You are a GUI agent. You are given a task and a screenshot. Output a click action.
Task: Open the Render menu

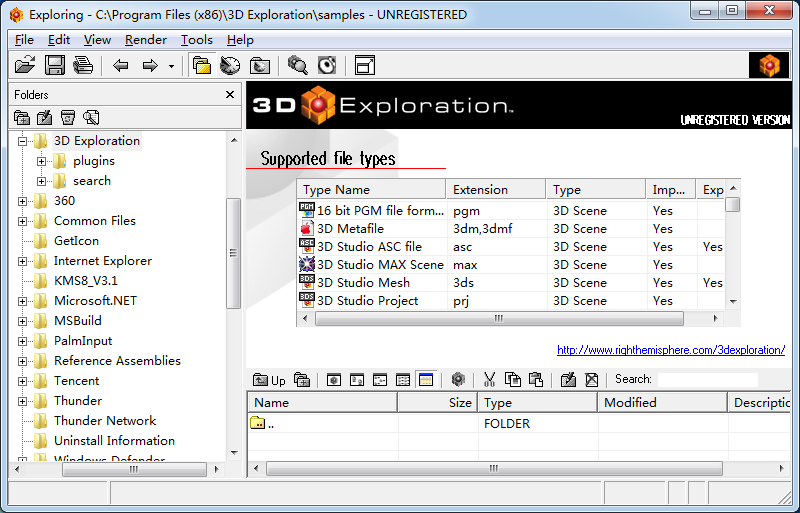tap(146, 40)
